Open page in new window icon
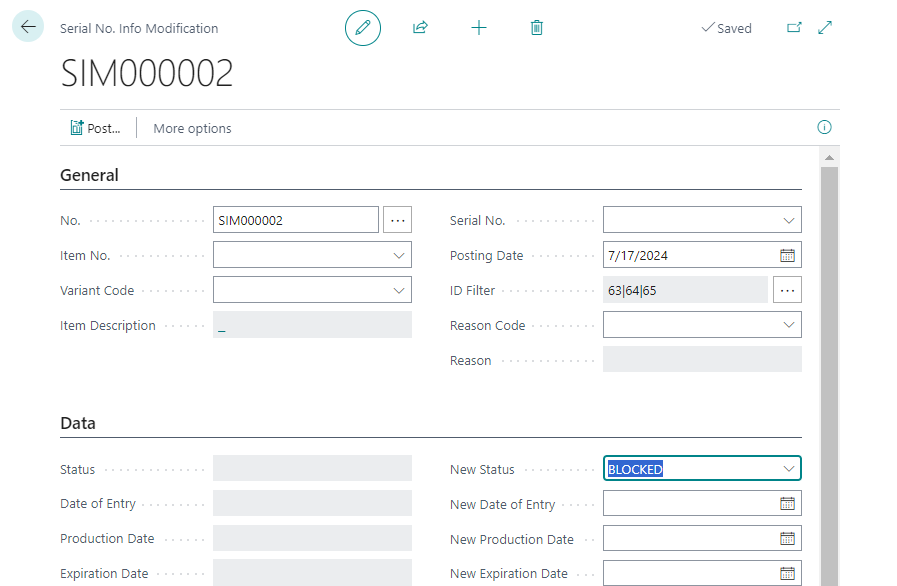Image resolution: width=897 pixels, height=586 pixels. (794, 27)
